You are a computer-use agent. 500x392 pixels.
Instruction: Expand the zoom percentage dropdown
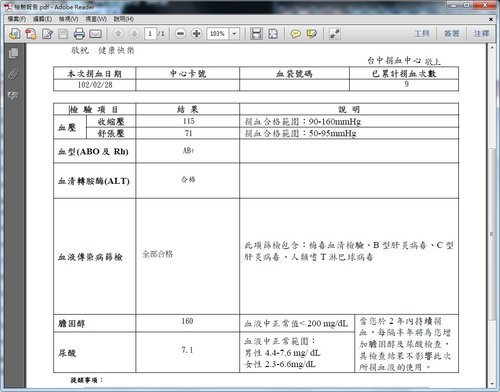[234, 34]
